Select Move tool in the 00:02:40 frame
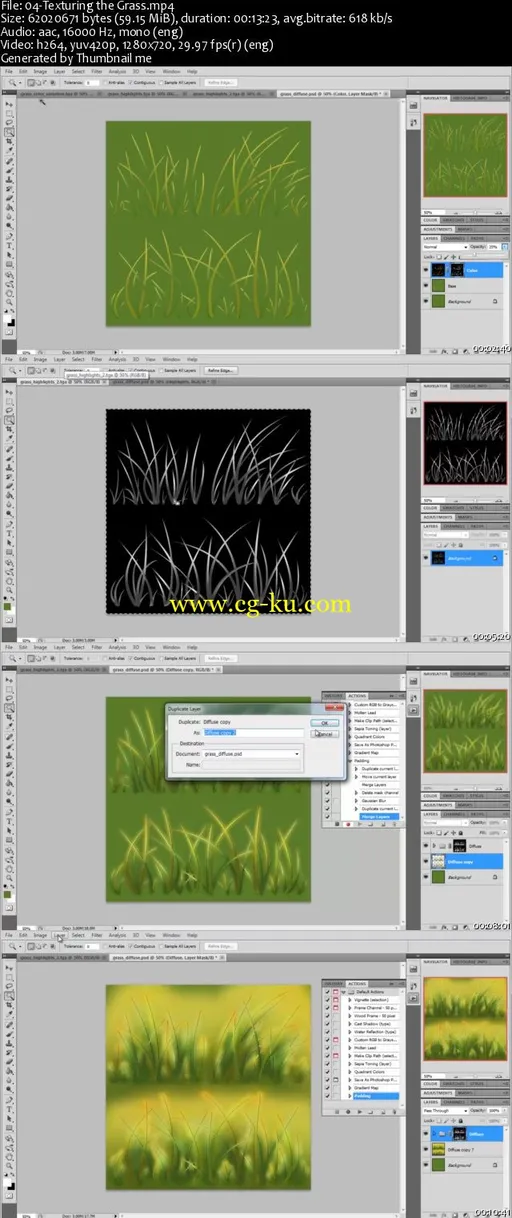The height and width of the screenshot is (1218, 512). coord(9,104)
